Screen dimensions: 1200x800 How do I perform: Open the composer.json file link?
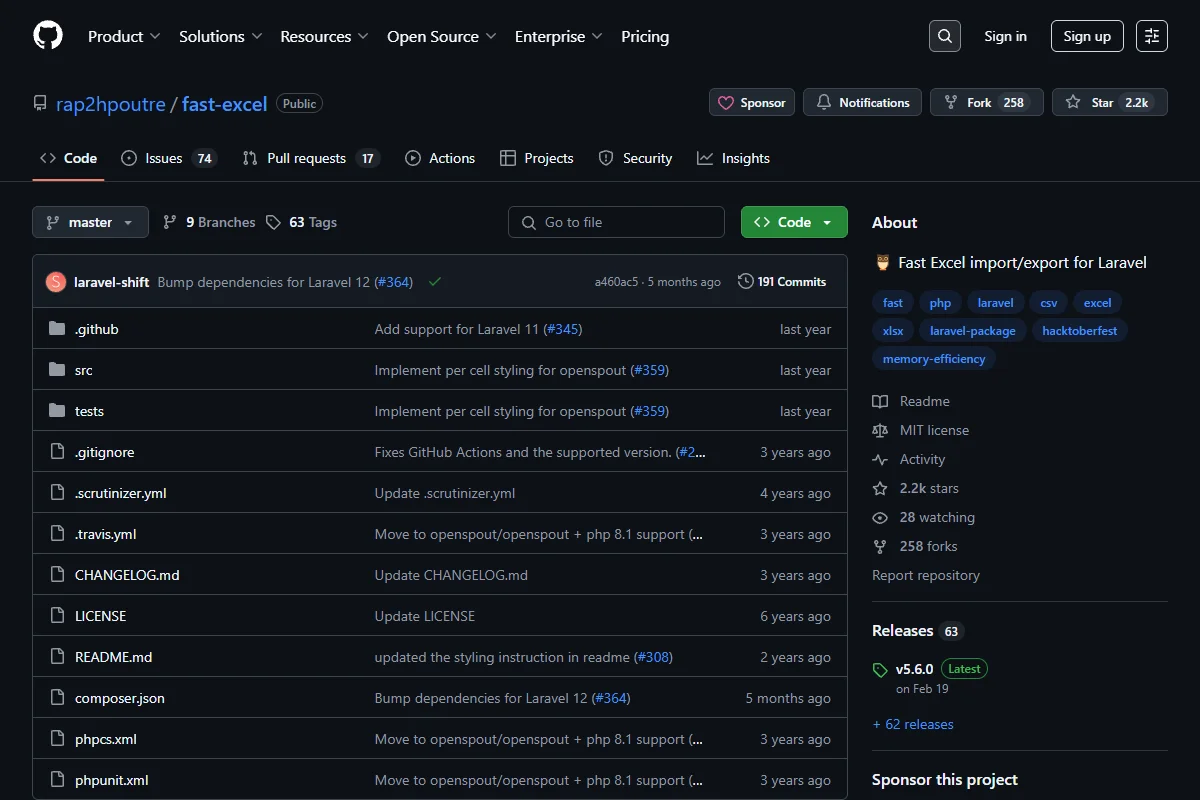pos(120,698)
